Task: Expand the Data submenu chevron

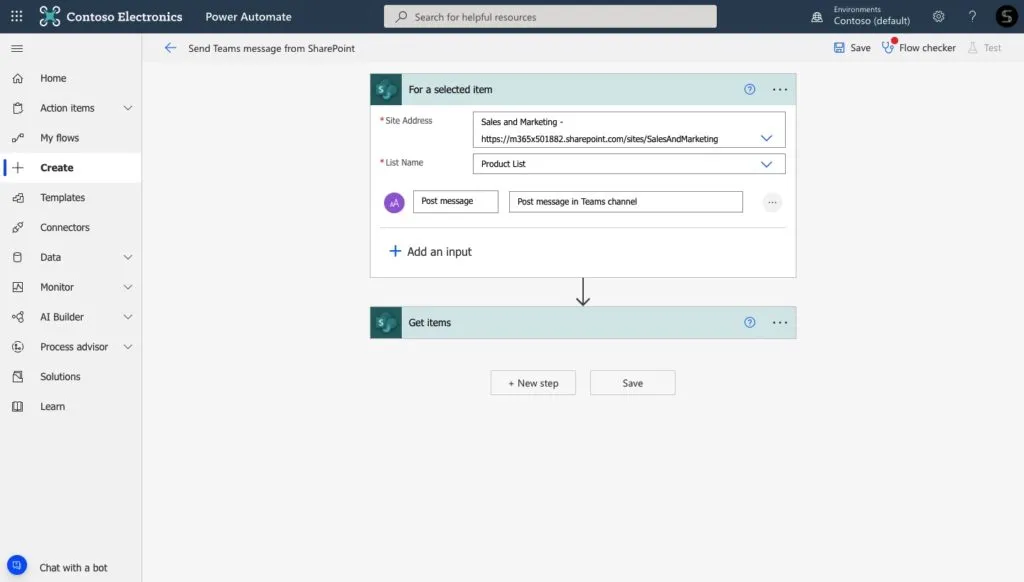Action: click(x=128, y=257)
